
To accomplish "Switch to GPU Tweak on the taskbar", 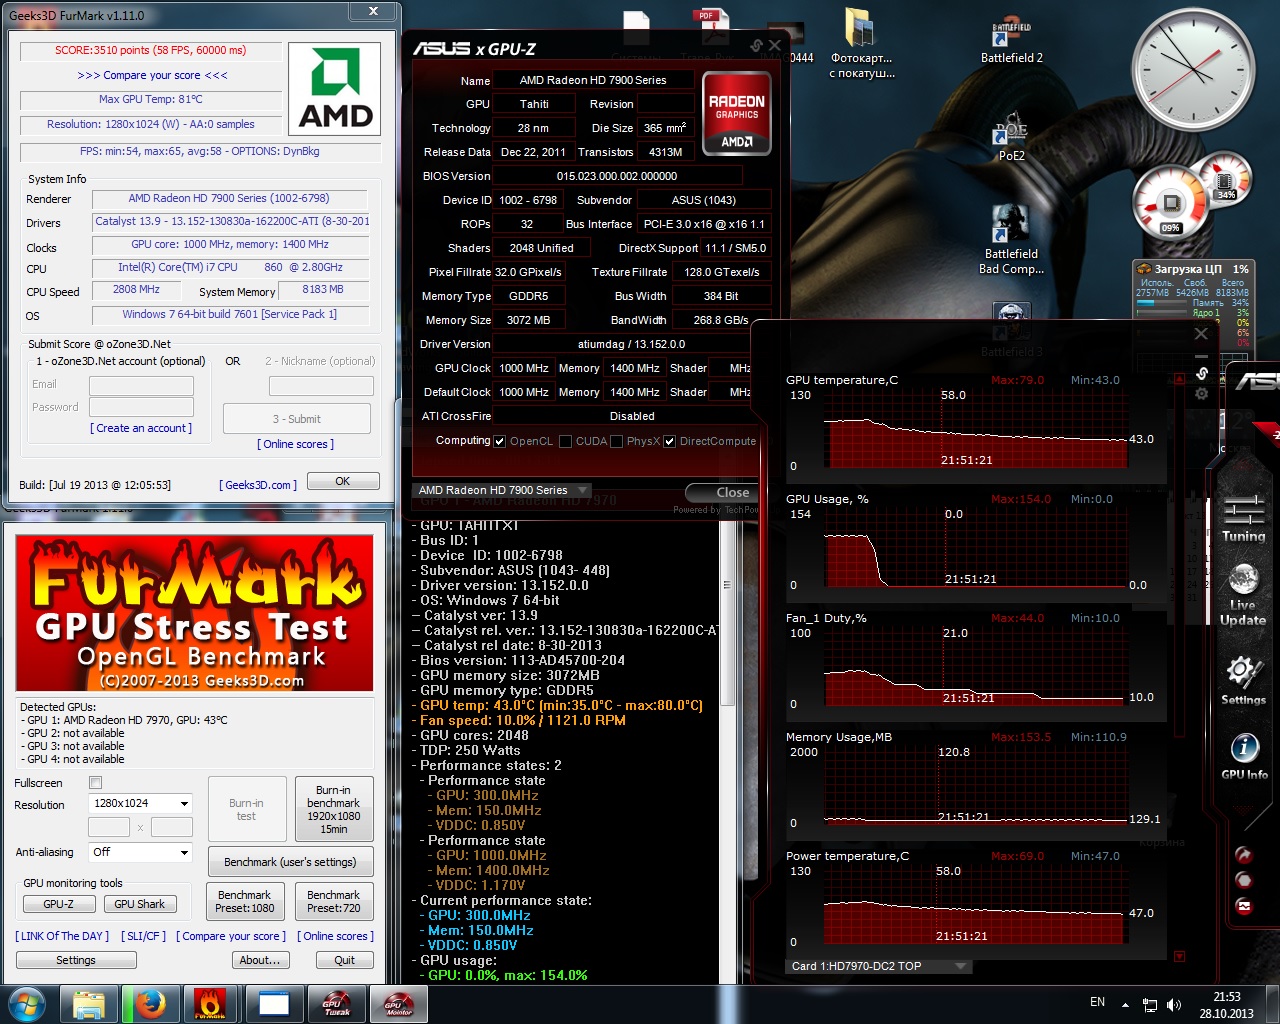I will coord(337,1004).
